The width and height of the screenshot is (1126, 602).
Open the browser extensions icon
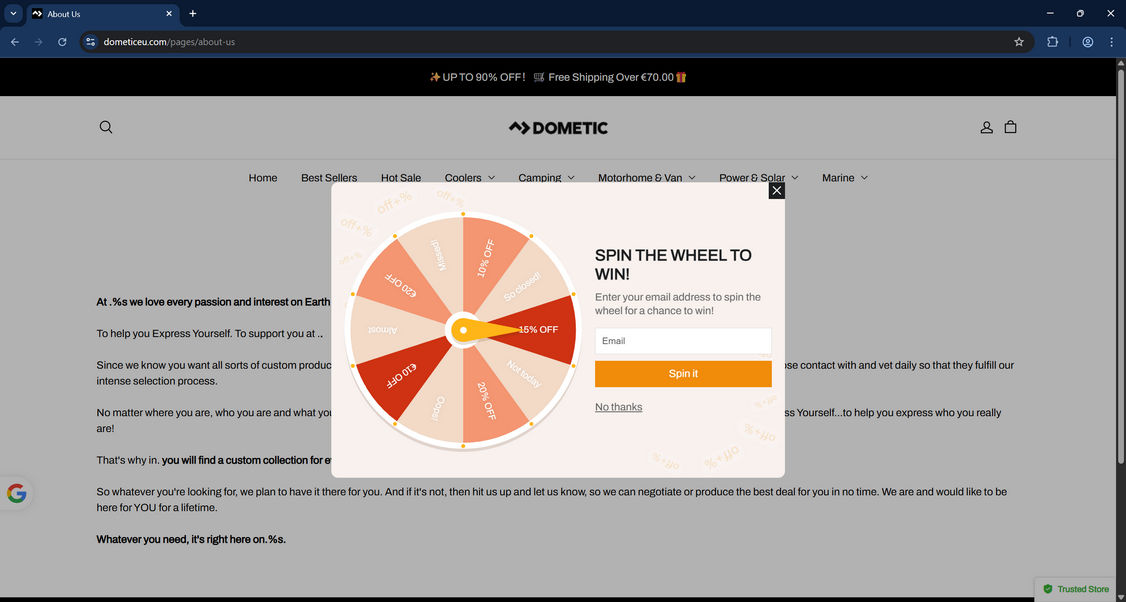pos(1052,41)
